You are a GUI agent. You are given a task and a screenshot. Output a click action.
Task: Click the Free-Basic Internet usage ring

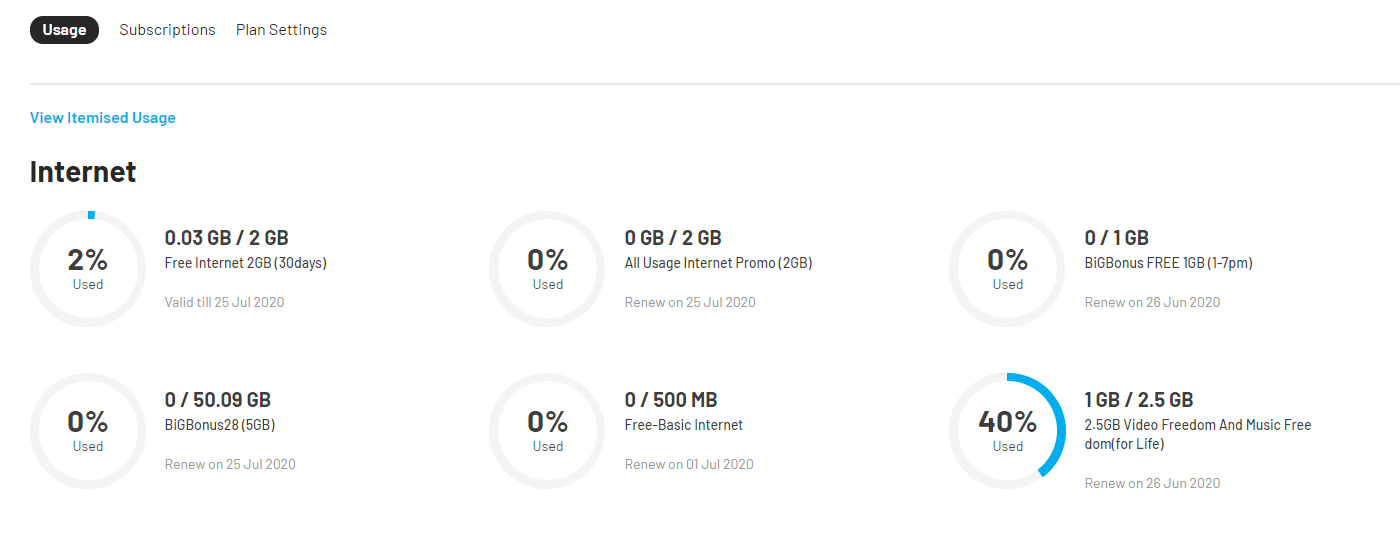[547, 431]
